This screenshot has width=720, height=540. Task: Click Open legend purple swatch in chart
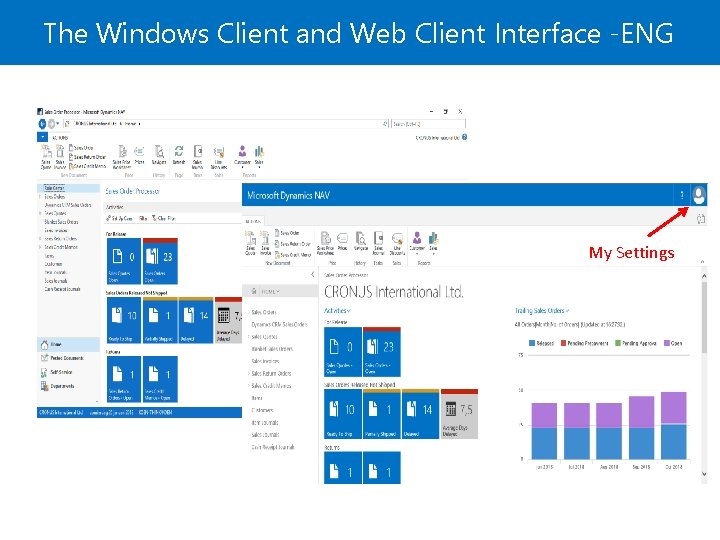pos(667,343)
